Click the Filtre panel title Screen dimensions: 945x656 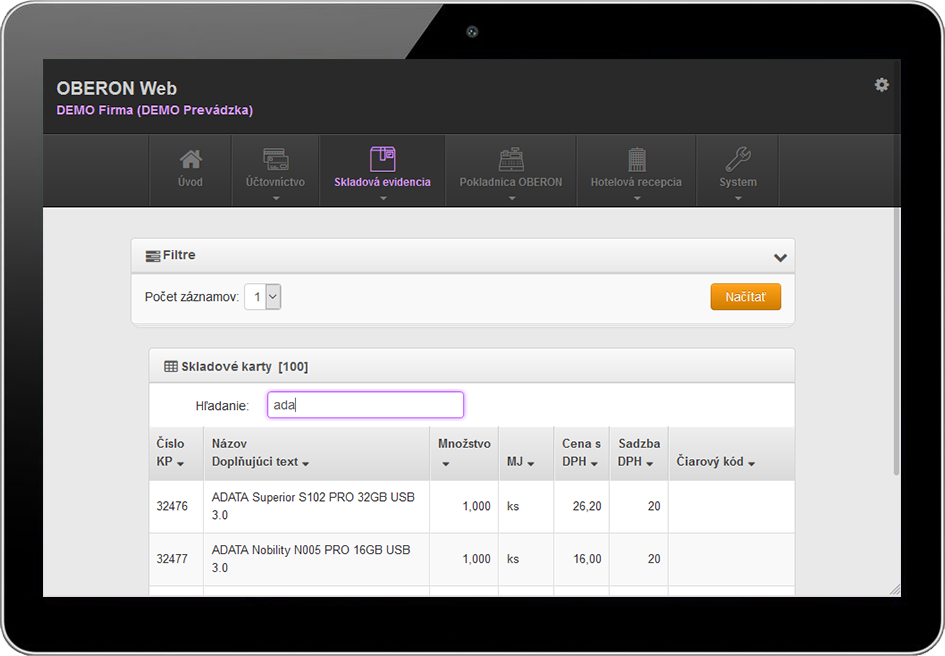(x=179, y=255)
